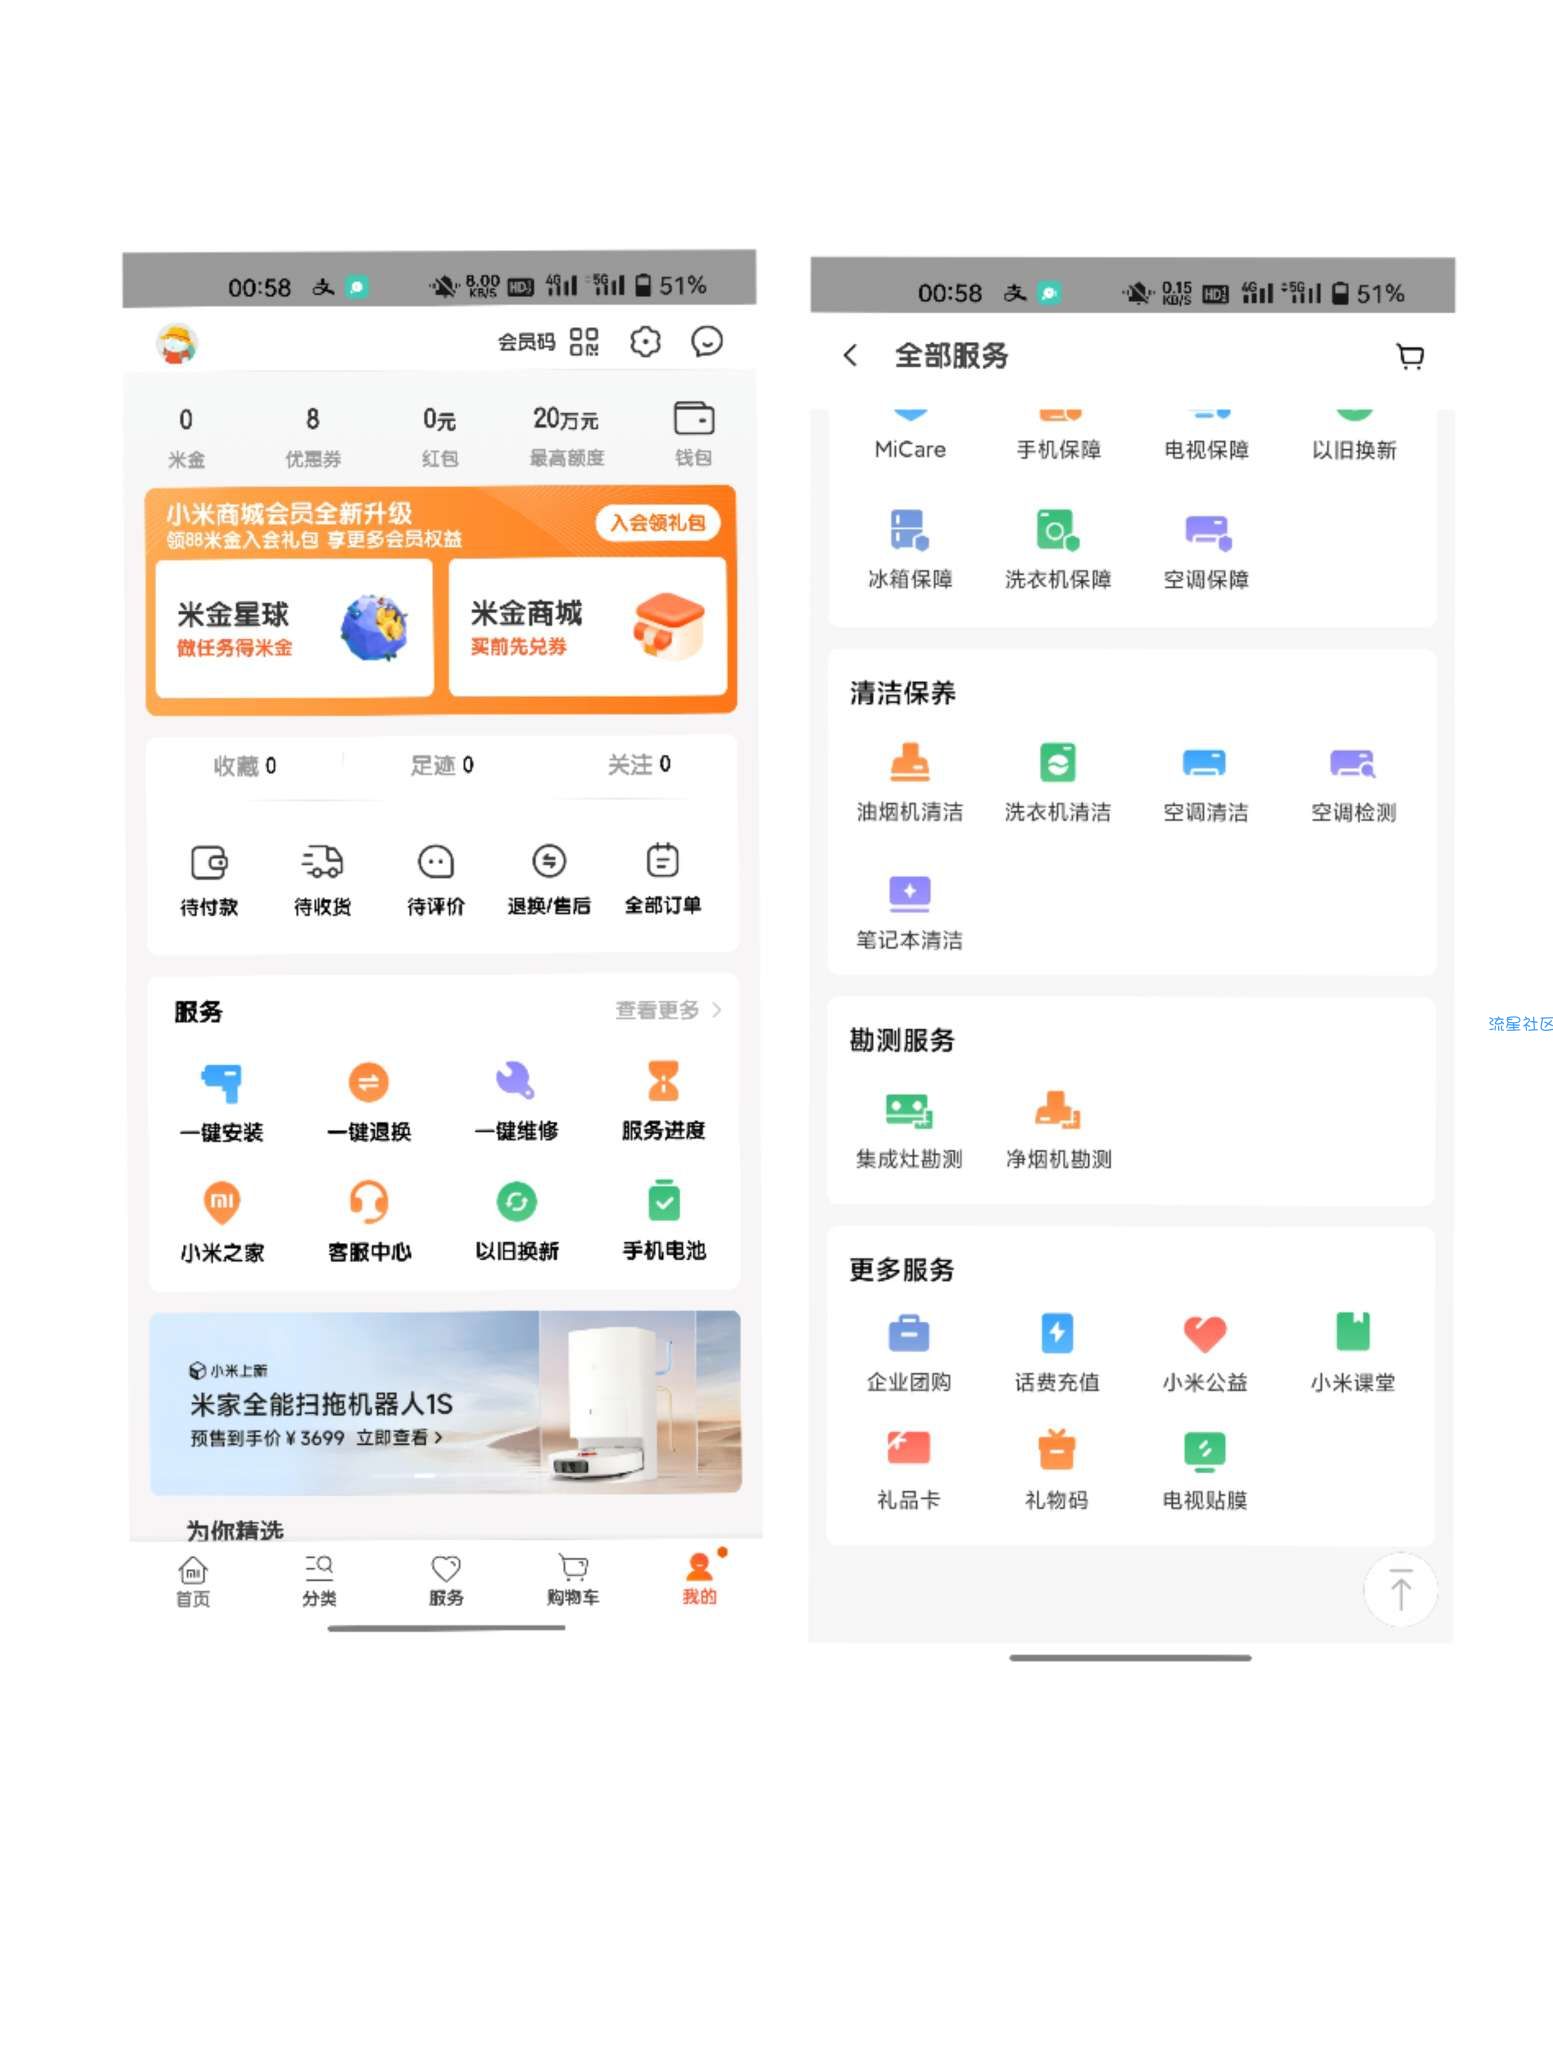Open settings gear icon in profile header
The width and height of the screenshot is (1553, 2048).
[645, 342]
